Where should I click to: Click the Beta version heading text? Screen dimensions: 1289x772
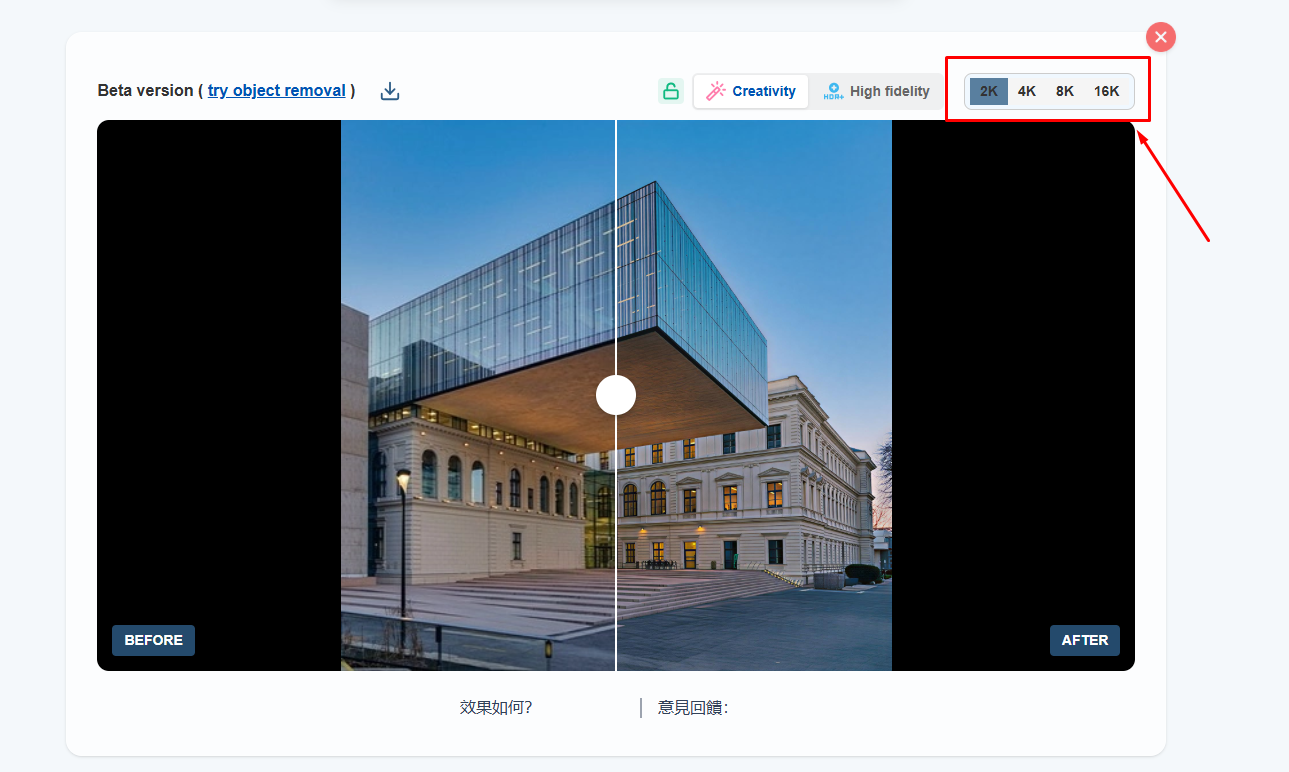[x=146, y=90]
